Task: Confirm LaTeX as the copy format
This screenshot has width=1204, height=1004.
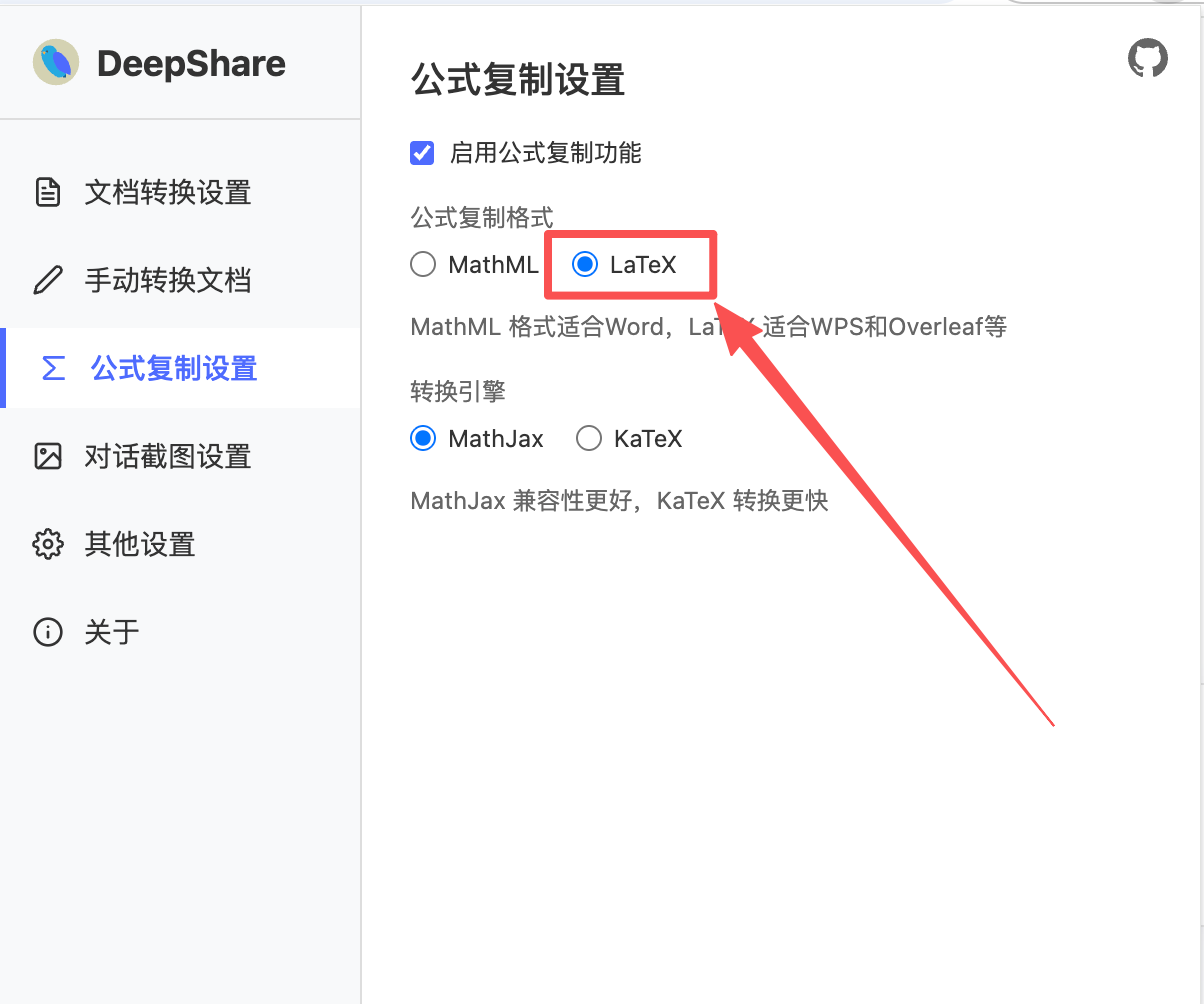Action: point(585,264)
